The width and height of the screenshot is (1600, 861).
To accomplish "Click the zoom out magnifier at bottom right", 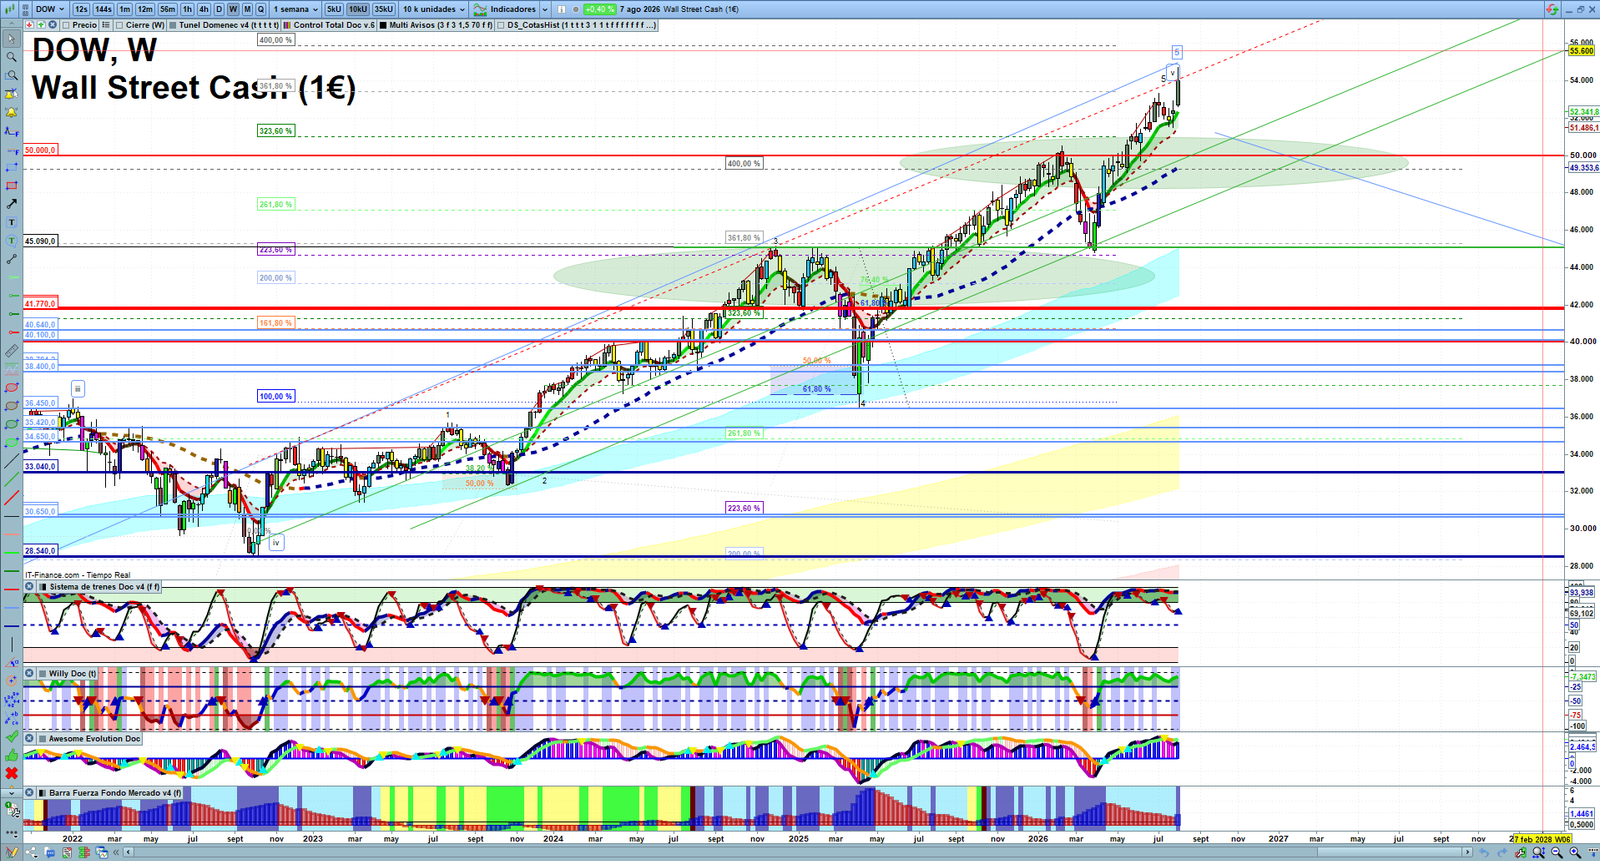I will pos(1556,852).
